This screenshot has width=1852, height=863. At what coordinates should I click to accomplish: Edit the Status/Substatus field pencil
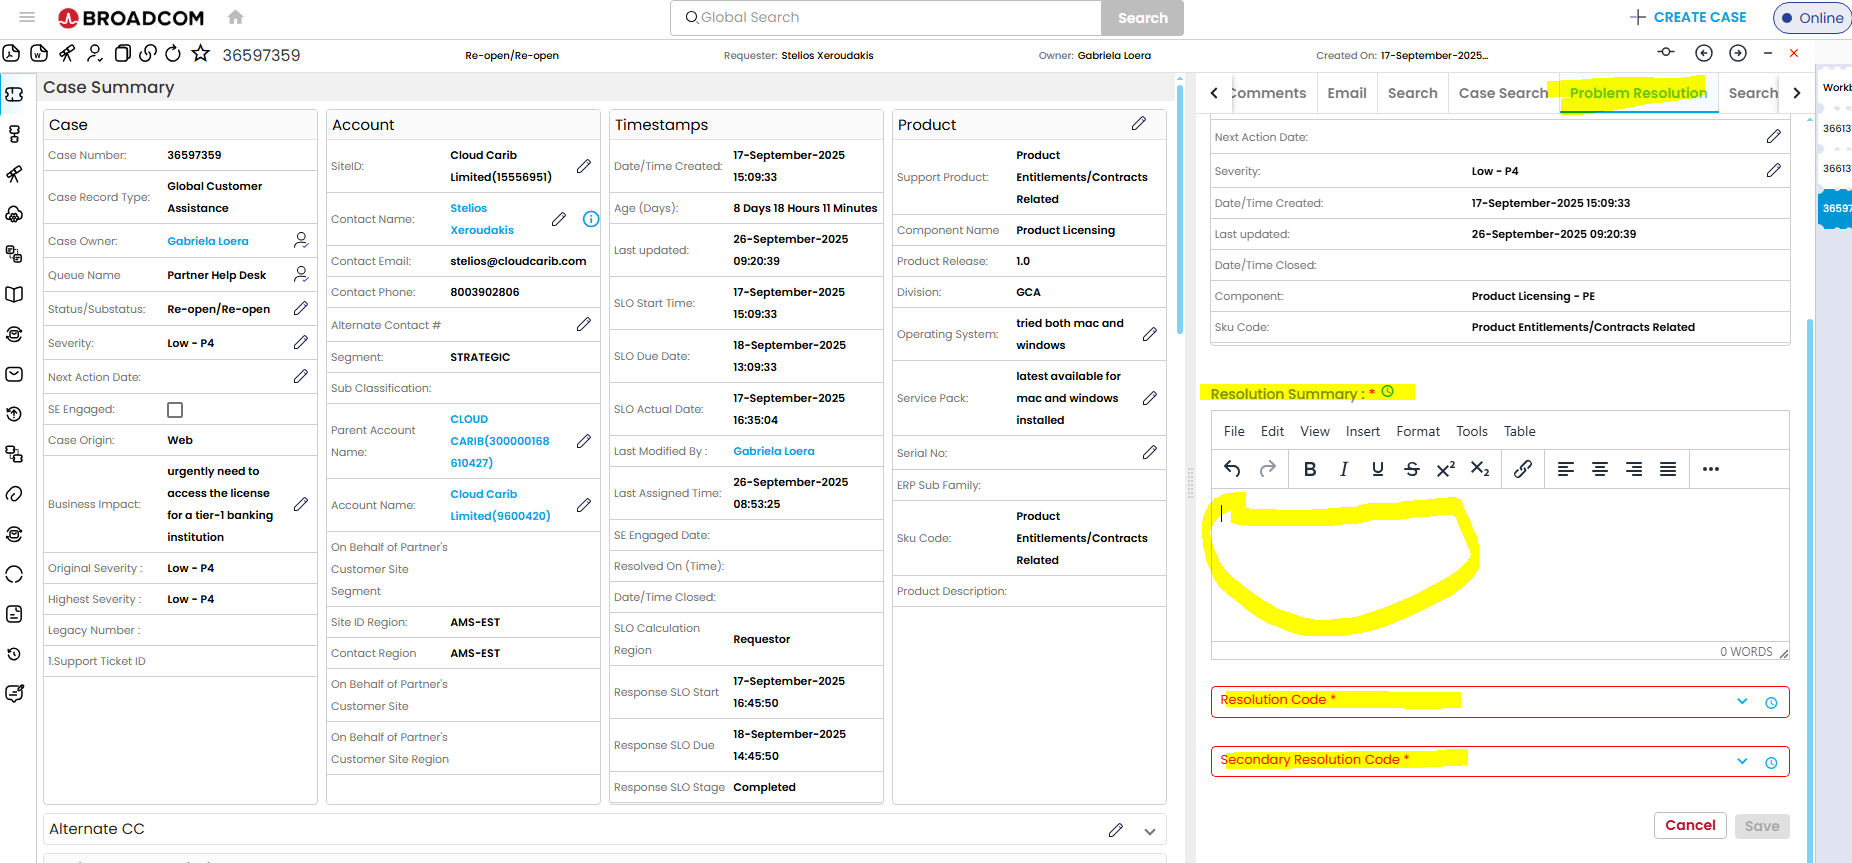(300, 309)
